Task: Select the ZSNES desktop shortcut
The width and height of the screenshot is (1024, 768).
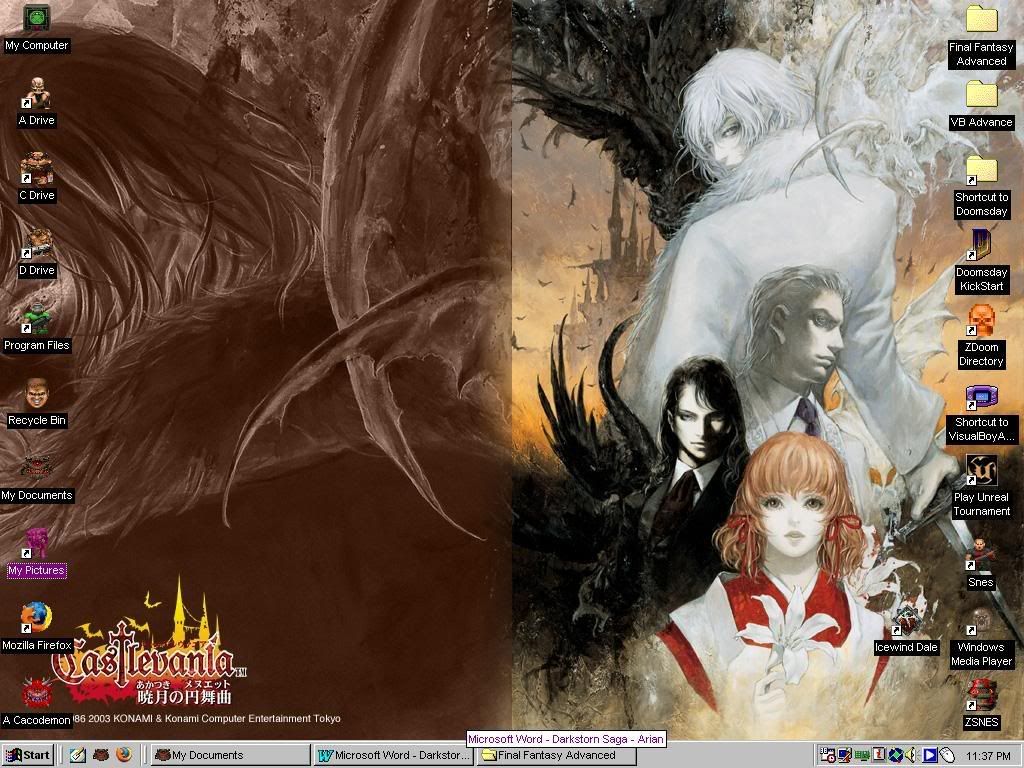Action: pyautogui.click(x=982, y=705)
